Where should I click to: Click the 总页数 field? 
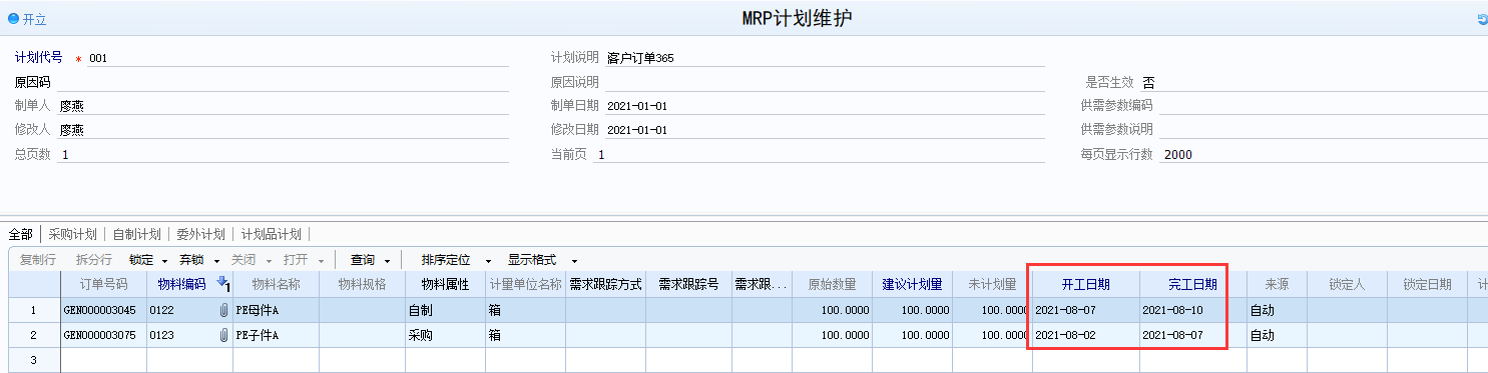tap(282, 155)
